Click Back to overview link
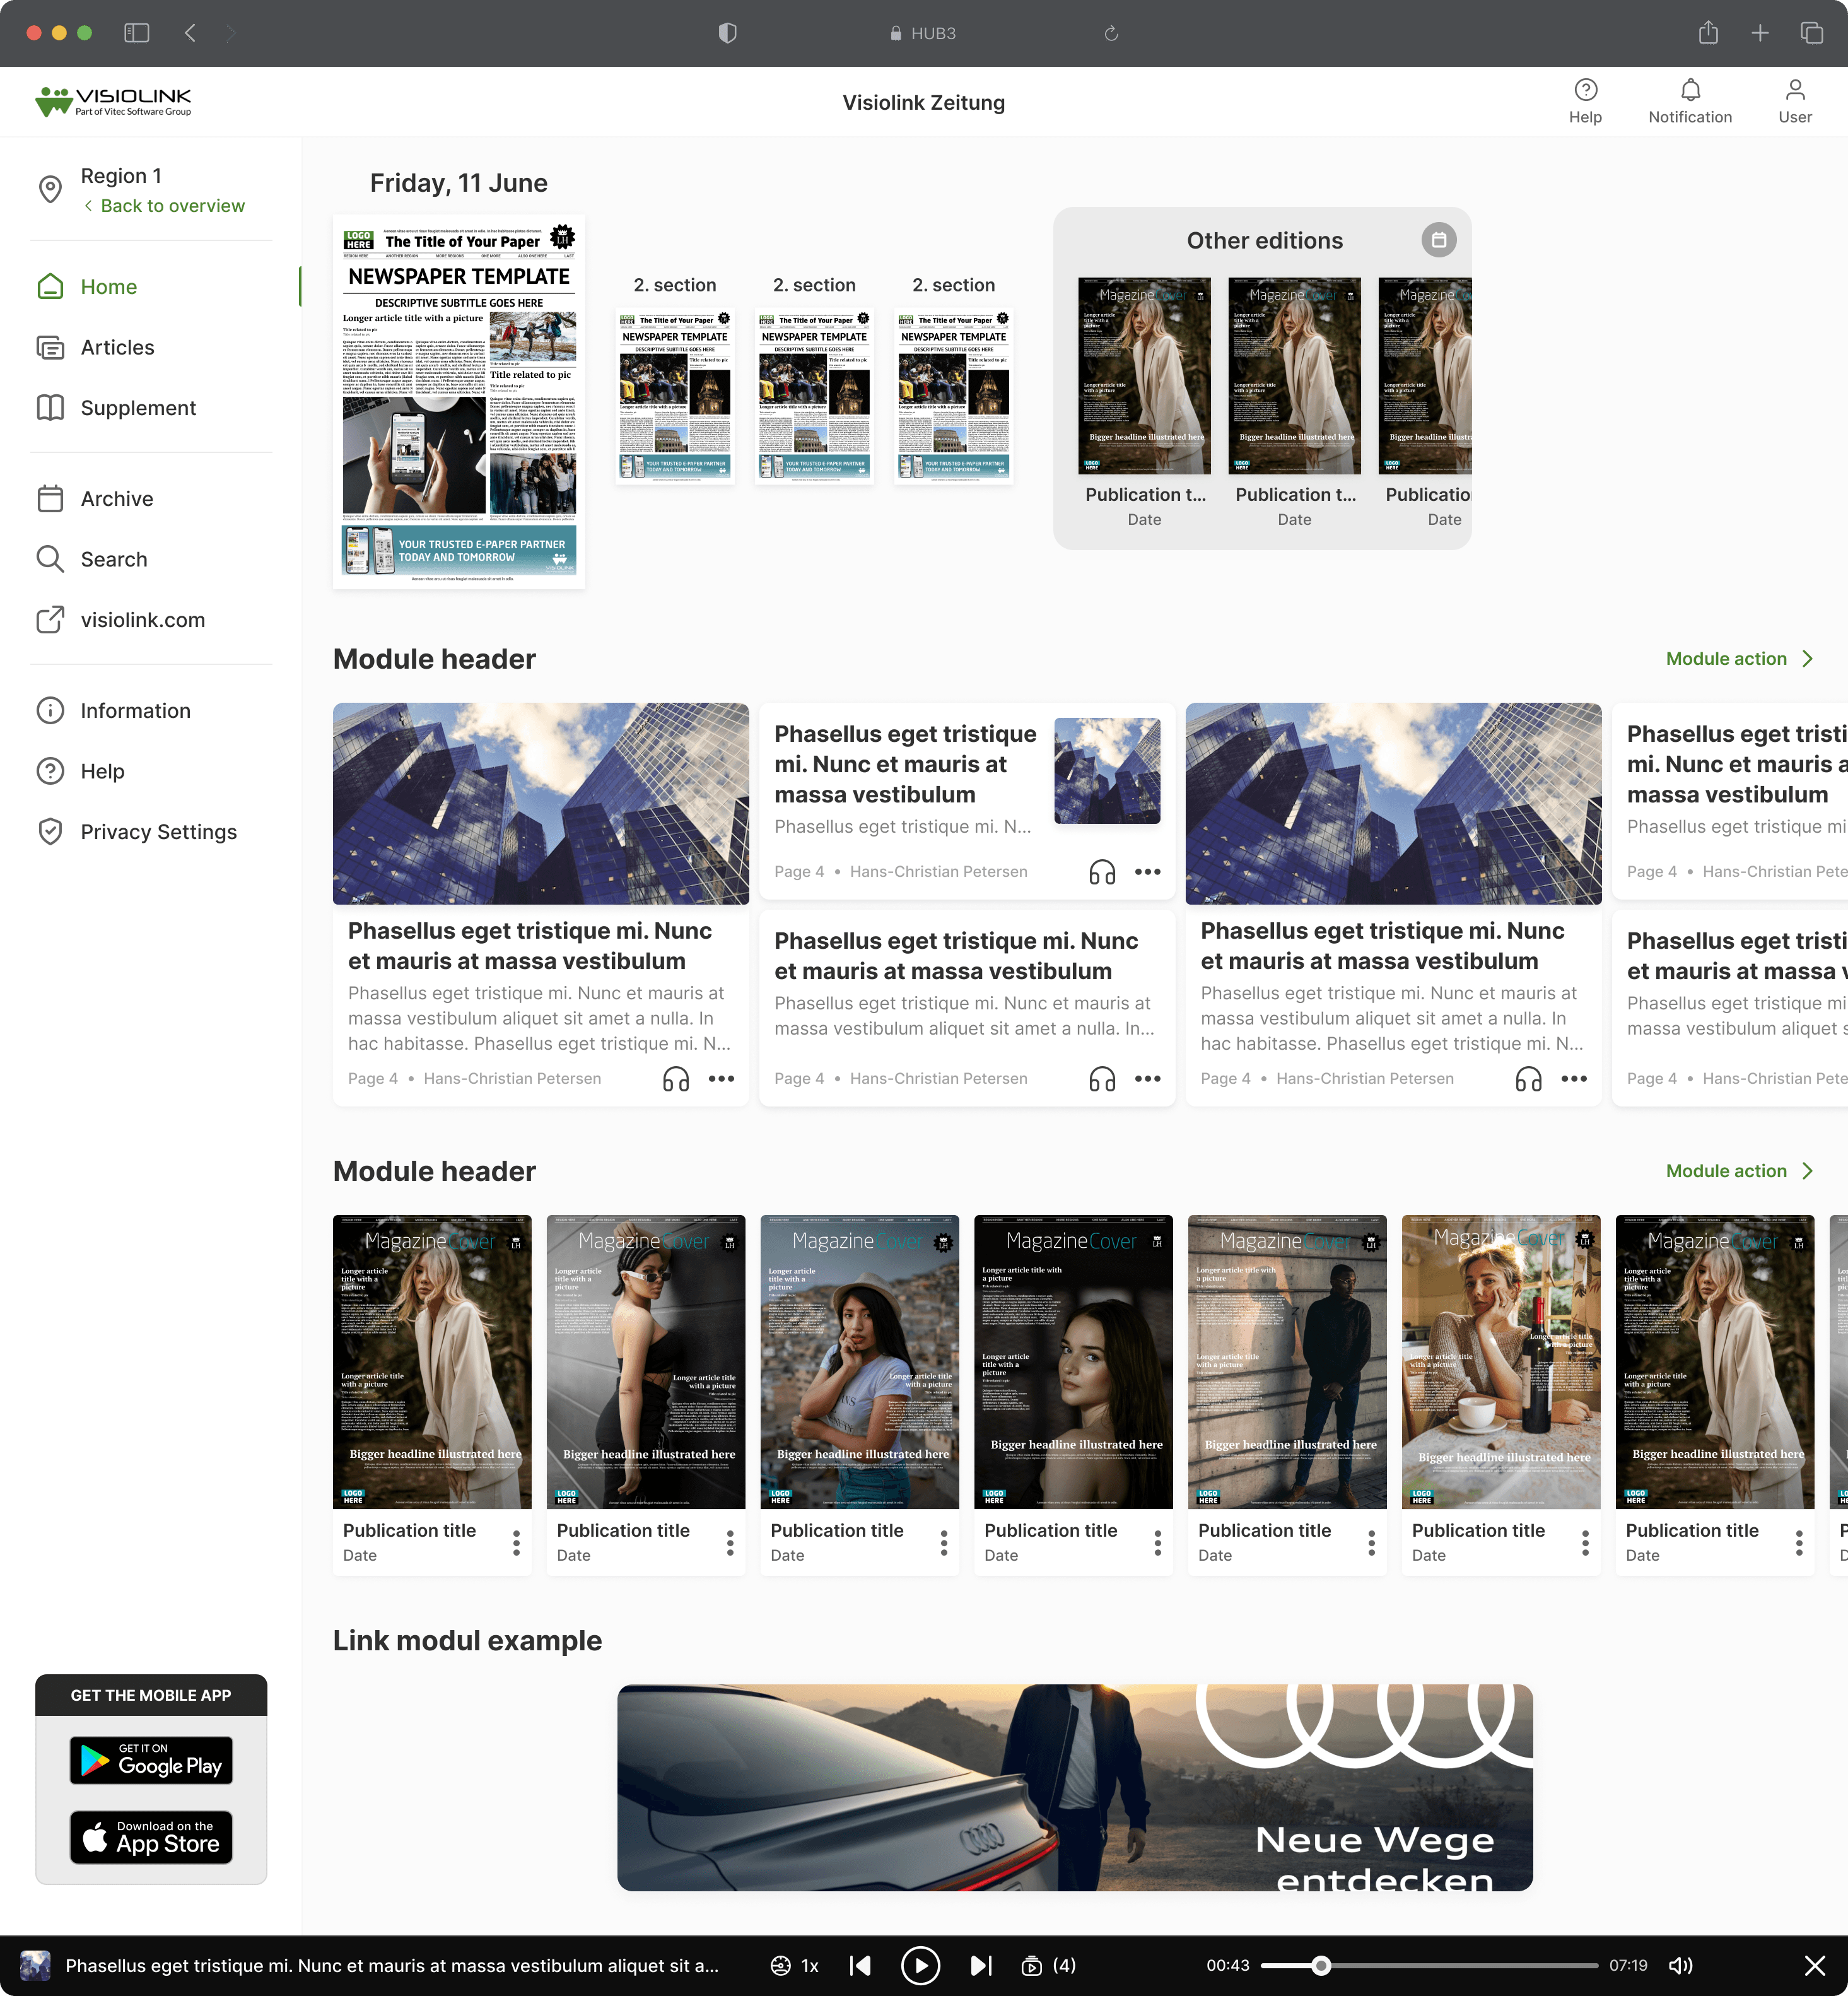Image resolution: width=1848 pixels, height=1996 pixels. point(172,206)
